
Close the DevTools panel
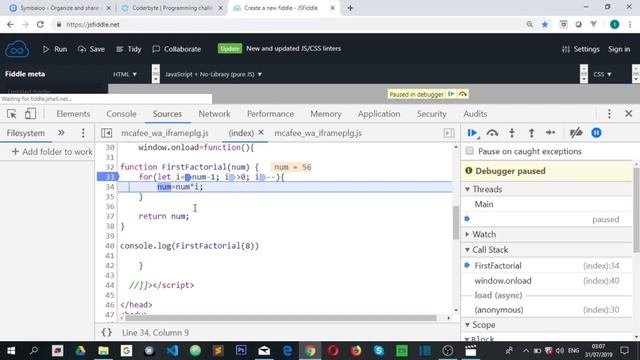[x=629, y=113]
